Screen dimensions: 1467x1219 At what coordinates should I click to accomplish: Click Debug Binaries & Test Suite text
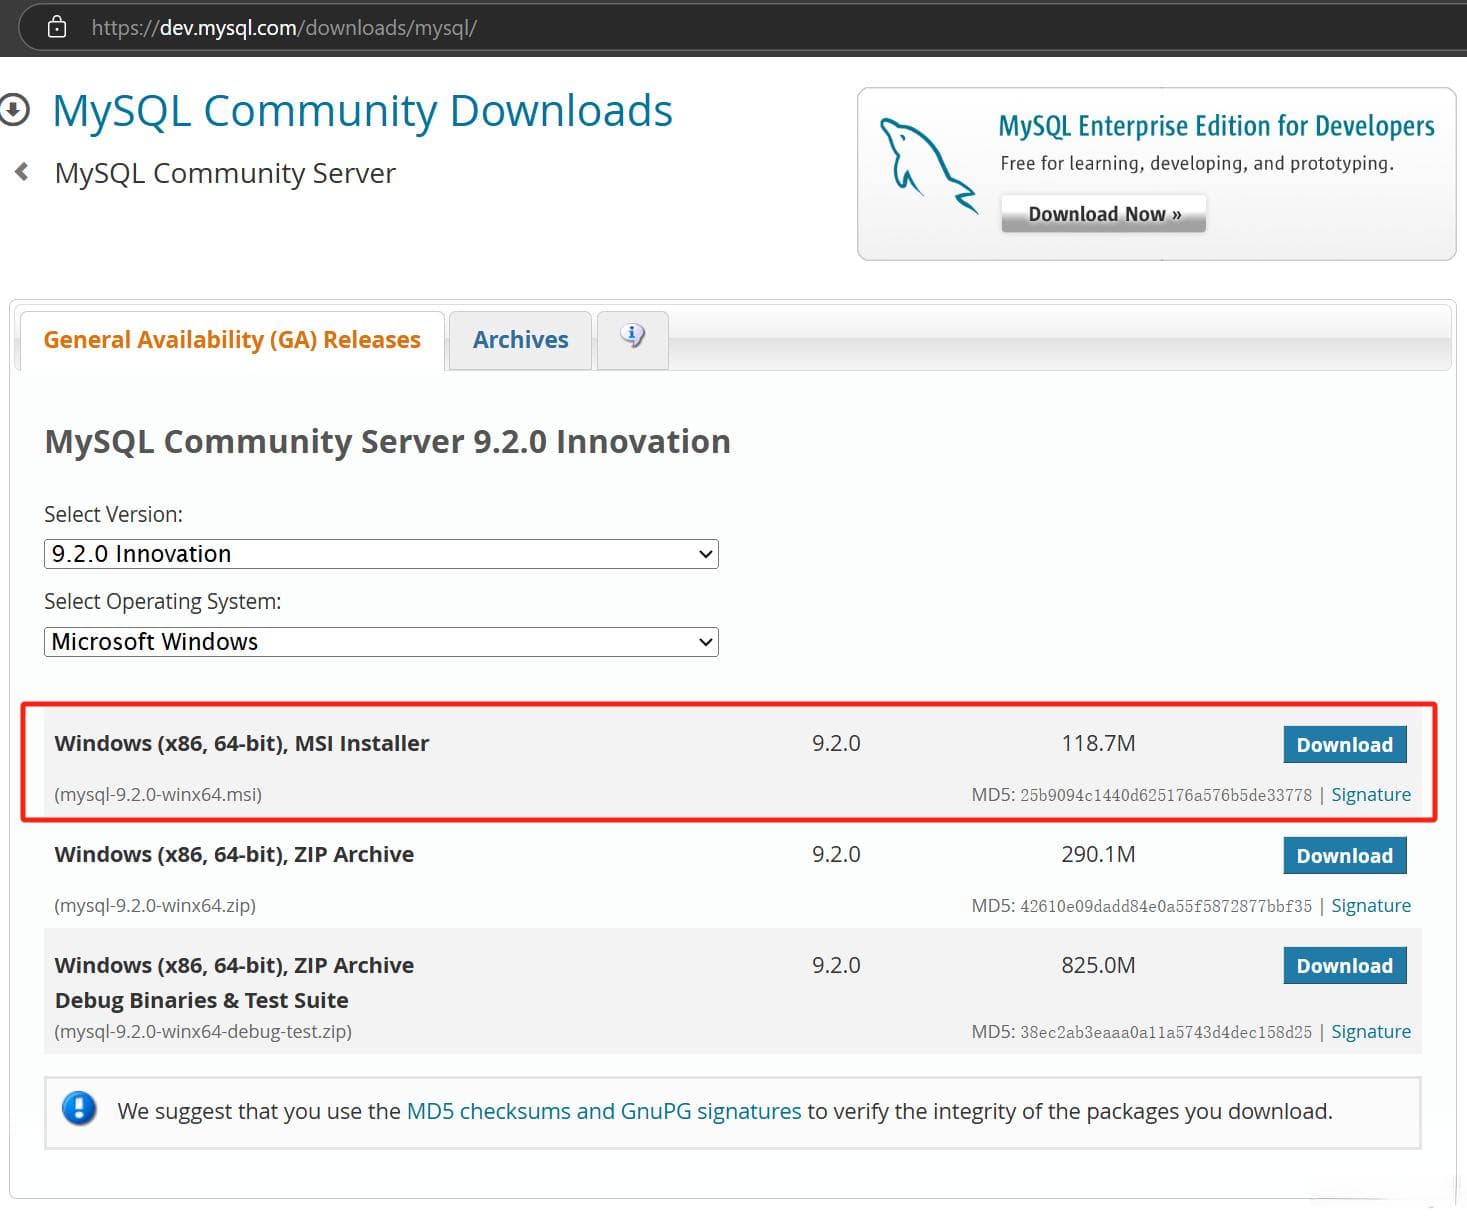202,1000
